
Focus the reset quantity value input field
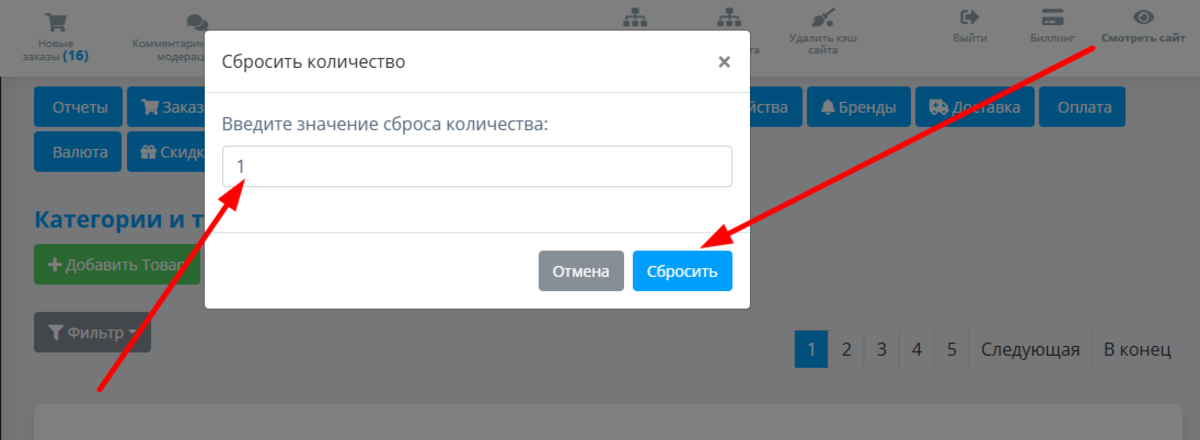click(477, 166)
